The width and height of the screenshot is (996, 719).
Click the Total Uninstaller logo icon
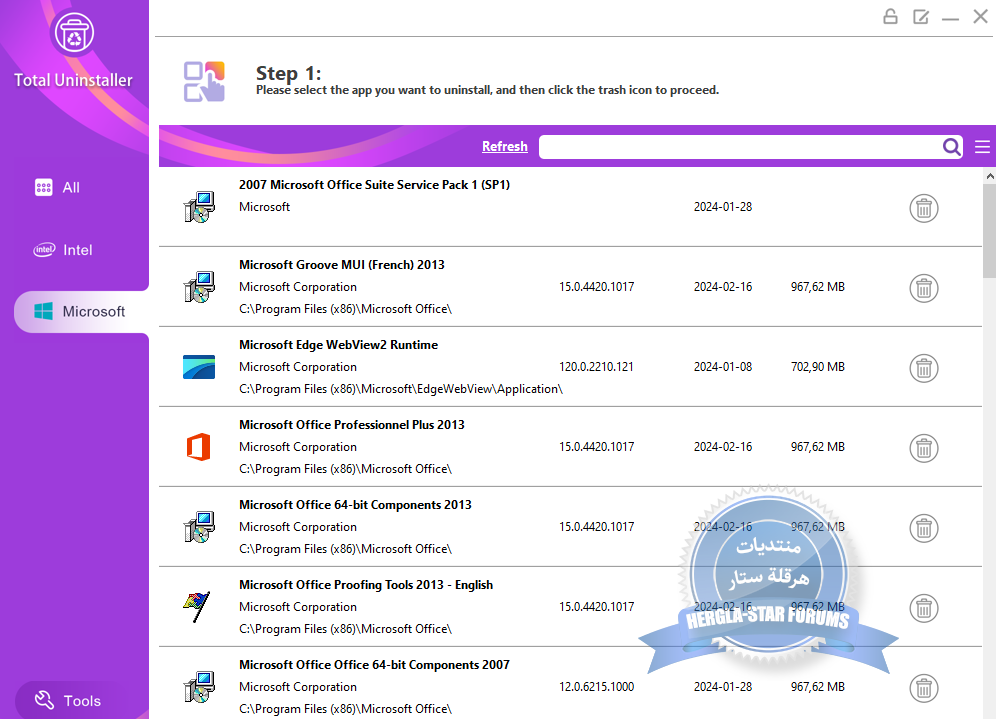(74, 34)
